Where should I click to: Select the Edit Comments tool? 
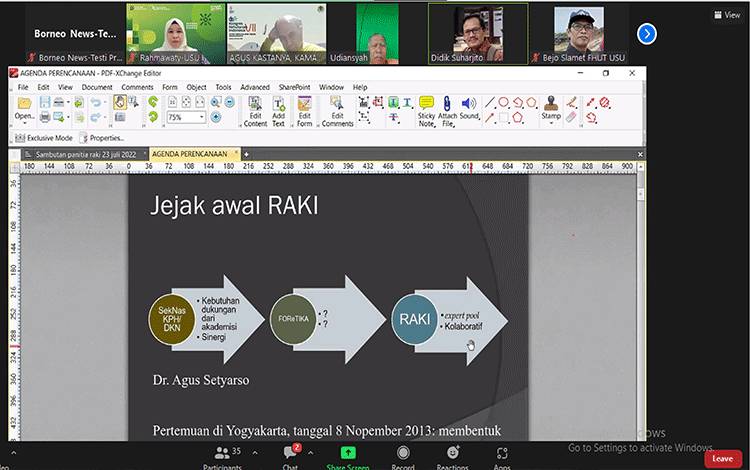tap(337, 111)
